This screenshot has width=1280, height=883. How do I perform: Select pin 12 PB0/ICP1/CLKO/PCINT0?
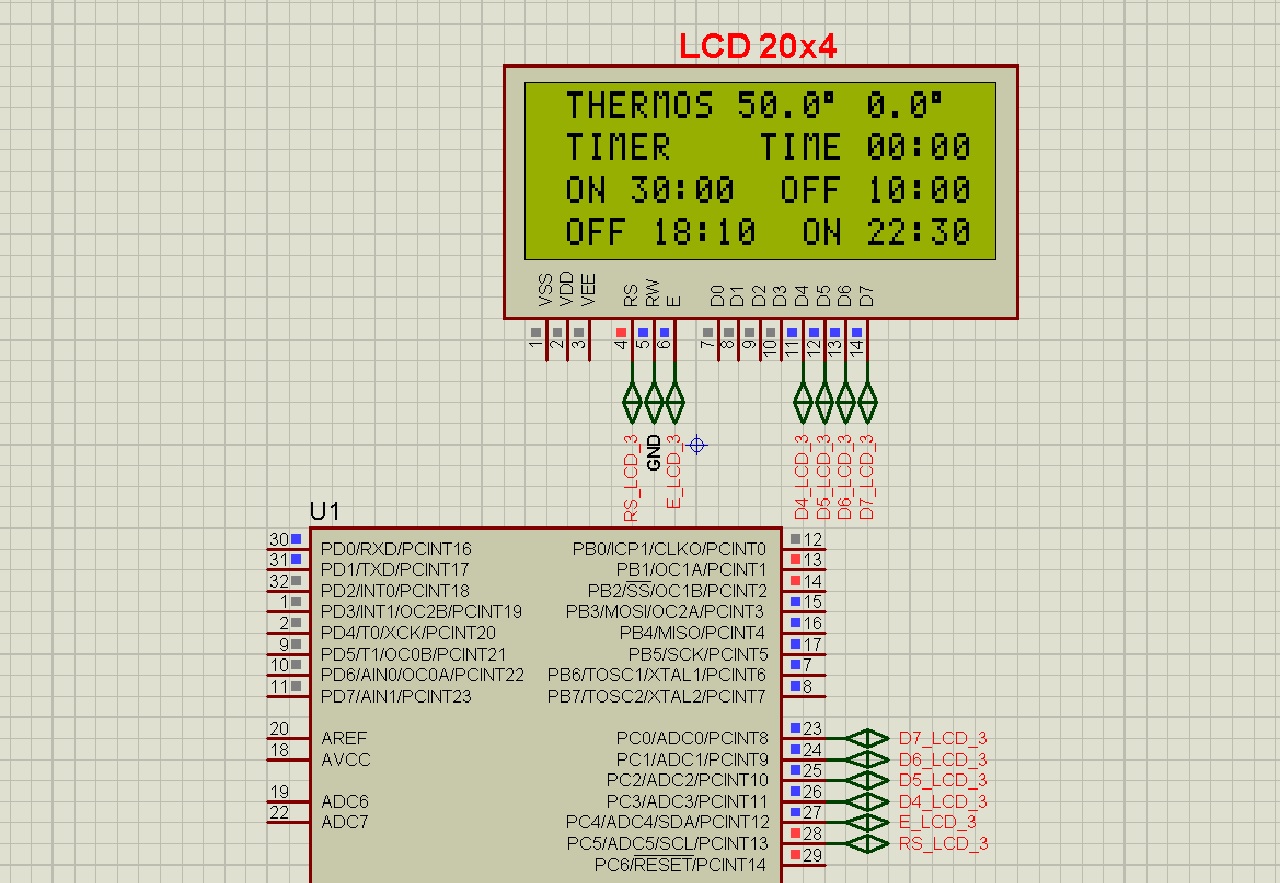(x=804, y=540)
